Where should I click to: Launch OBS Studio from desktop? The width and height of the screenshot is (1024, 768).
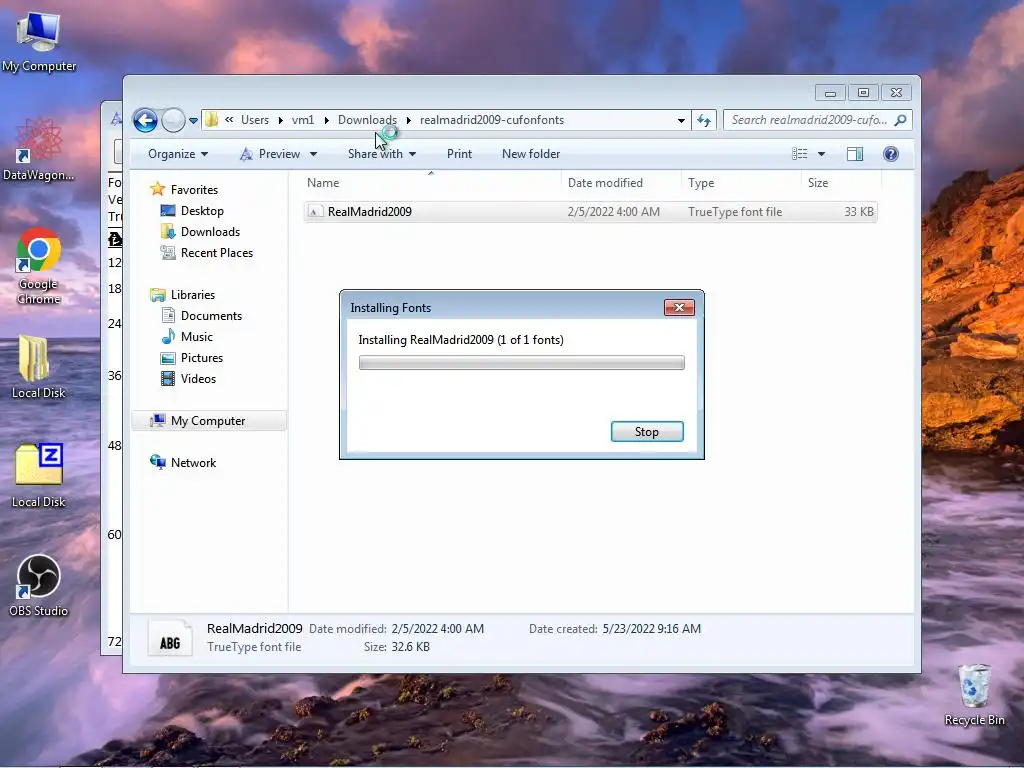pos(39,585)
